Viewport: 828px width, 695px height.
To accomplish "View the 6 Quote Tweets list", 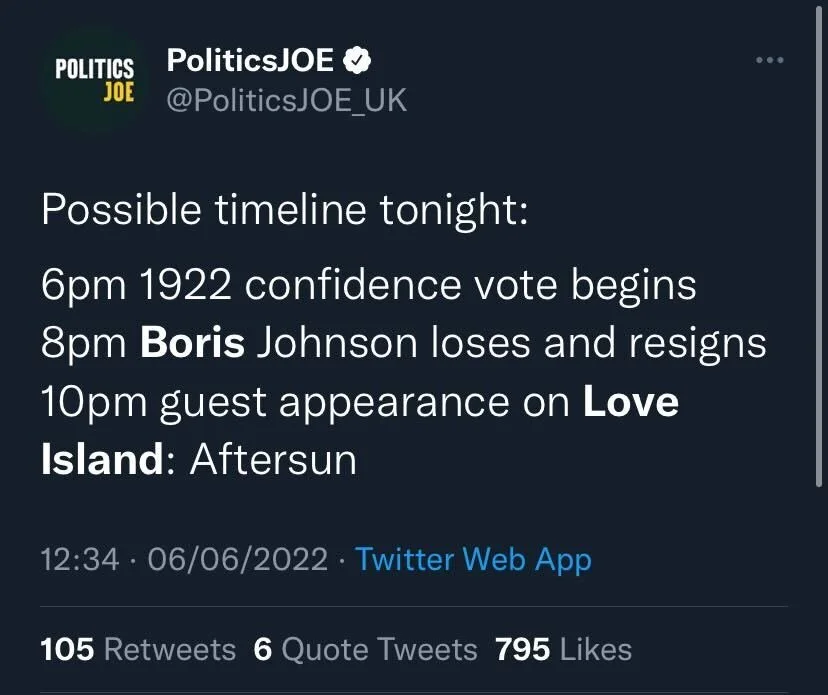I will click(365, 649).
